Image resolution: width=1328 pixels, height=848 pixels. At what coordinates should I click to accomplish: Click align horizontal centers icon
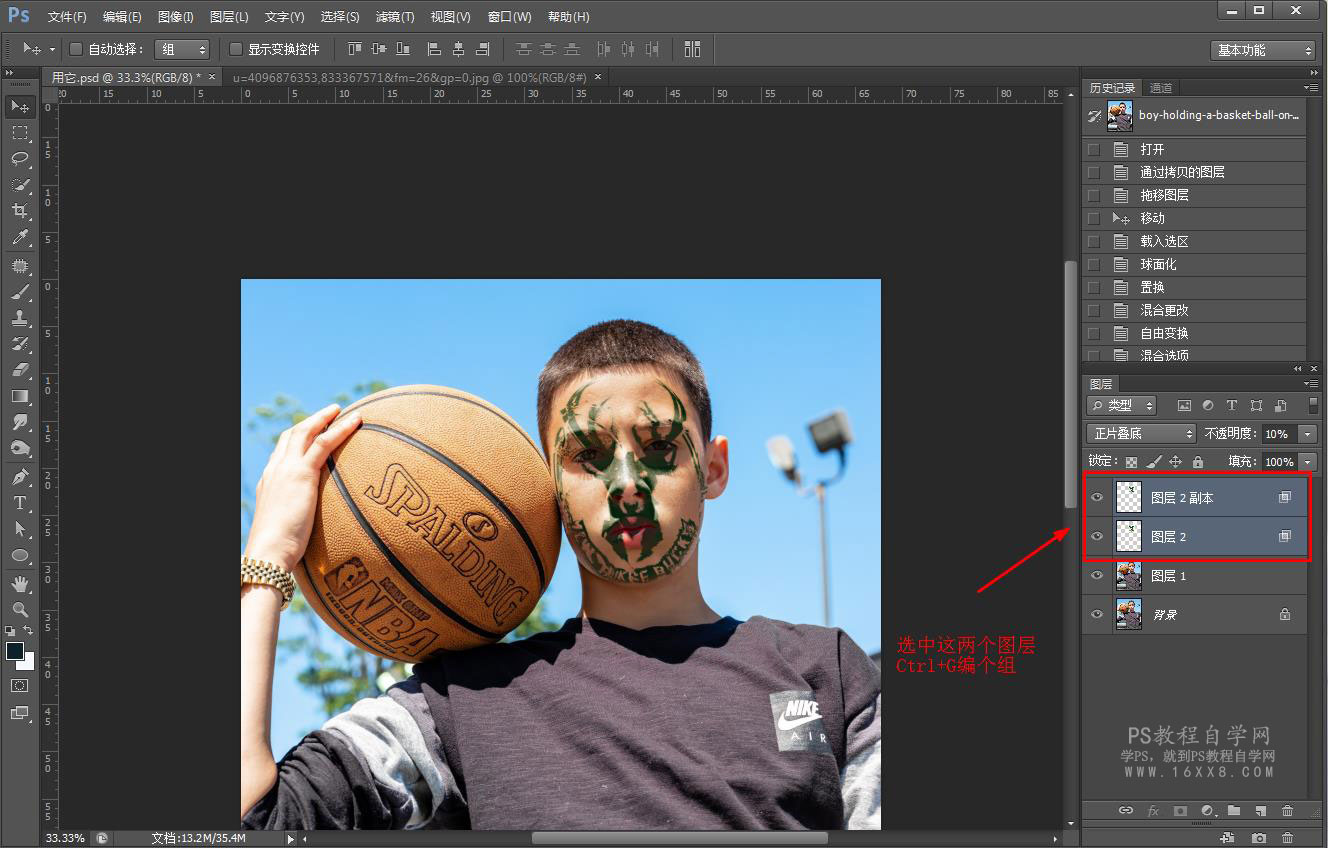[x=459, y=49]
